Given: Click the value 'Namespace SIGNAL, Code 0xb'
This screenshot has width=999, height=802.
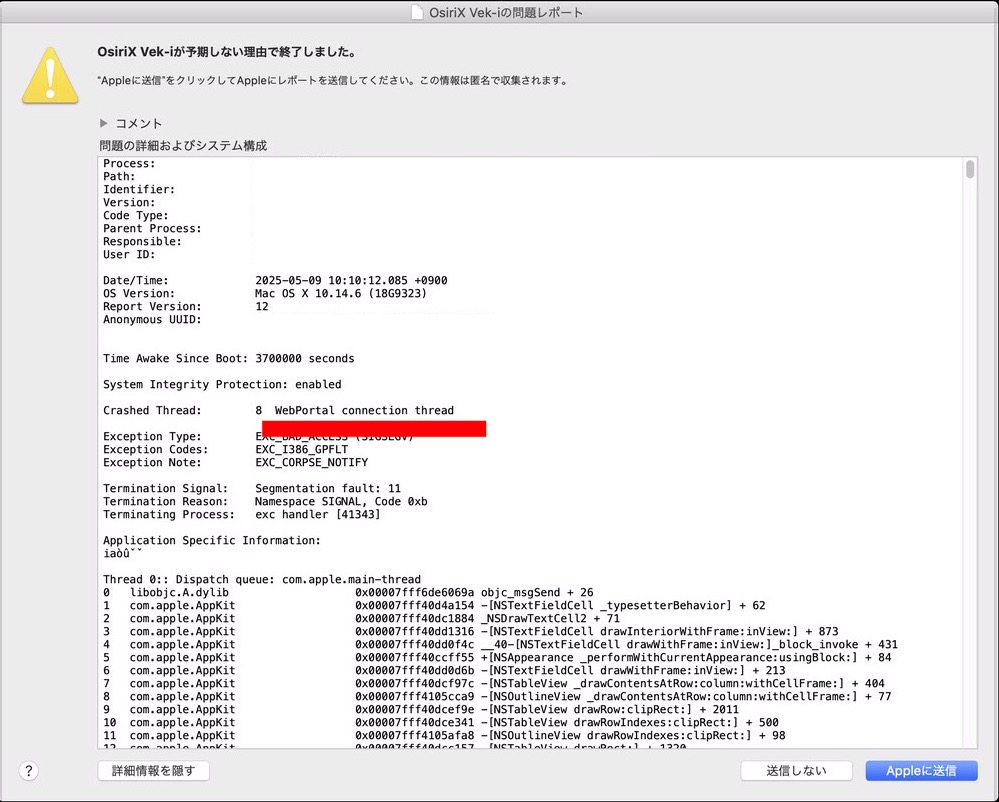Looking at the screenshot, I should 341,501.
